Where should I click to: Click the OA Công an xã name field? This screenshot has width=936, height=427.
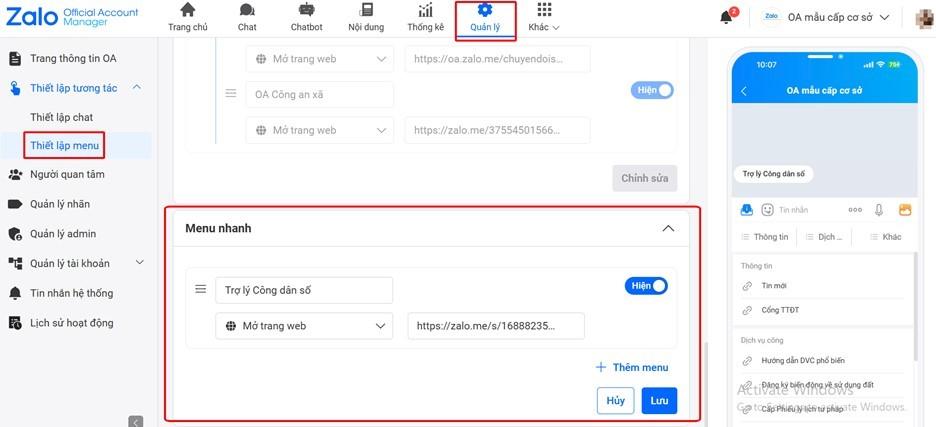point(319,94)
